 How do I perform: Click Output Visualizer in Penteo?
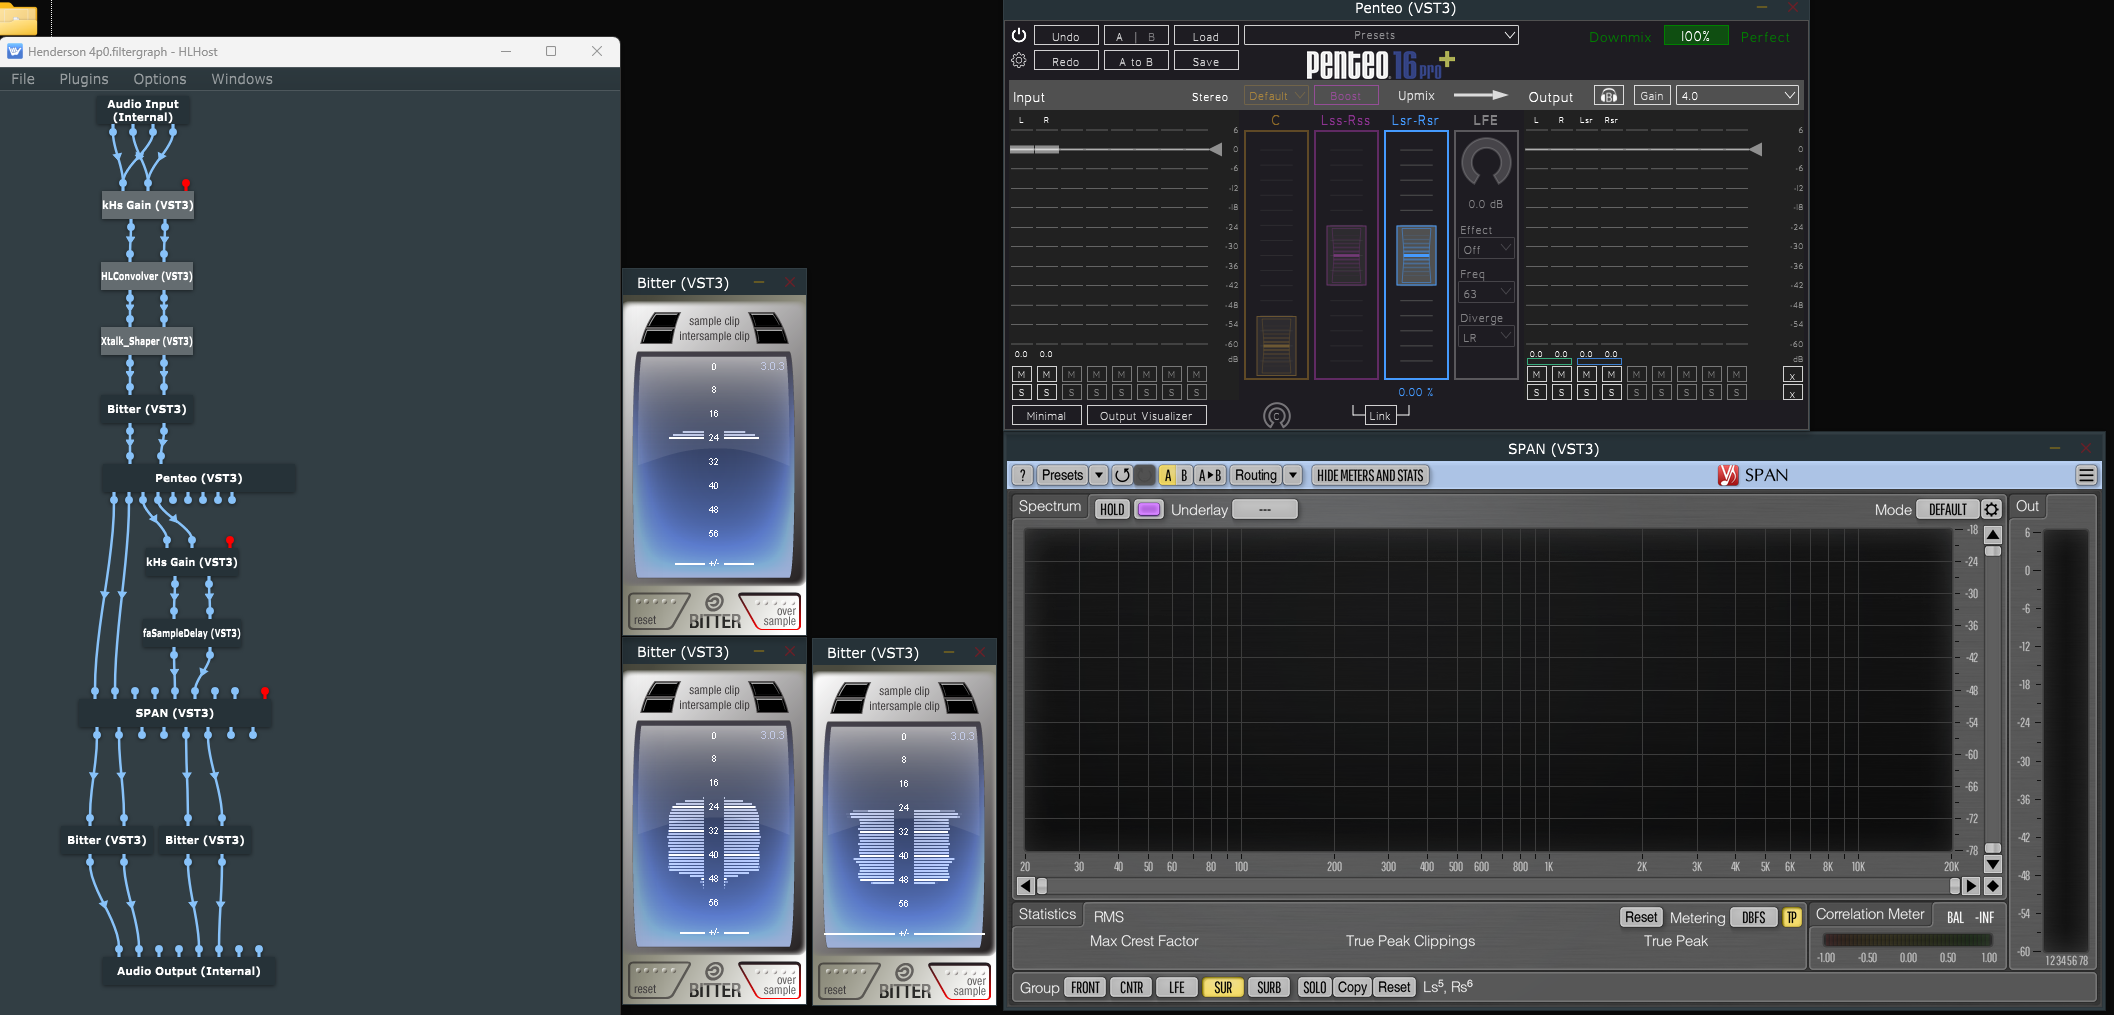(1146, 416)
